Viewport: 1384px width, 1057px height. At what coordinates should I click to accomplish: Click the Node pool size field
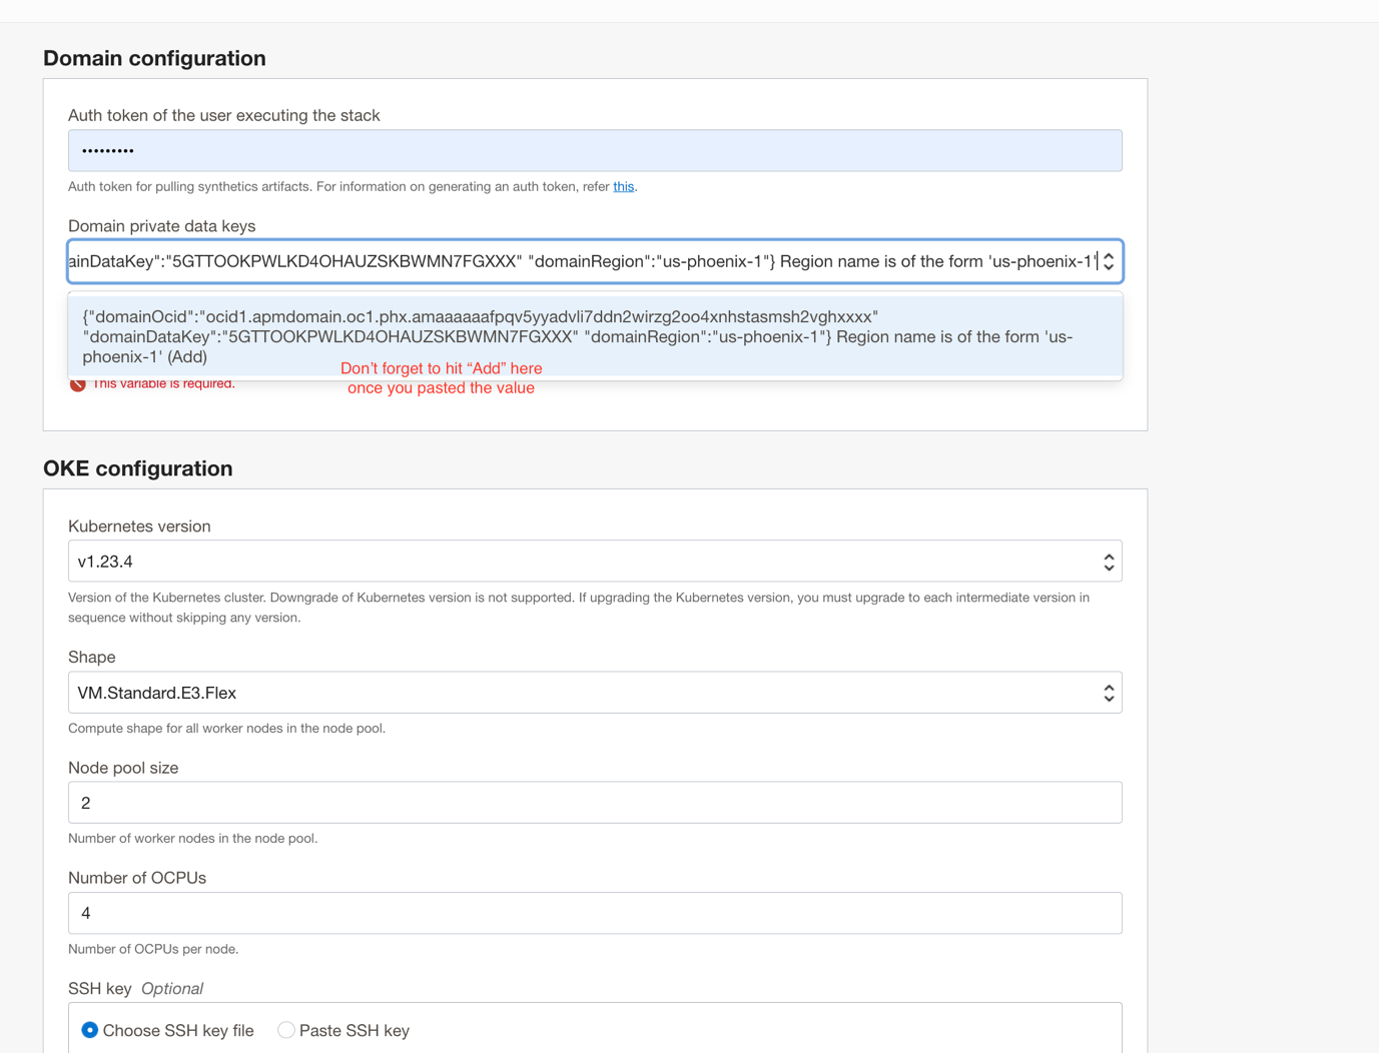(x=594, y=803)
